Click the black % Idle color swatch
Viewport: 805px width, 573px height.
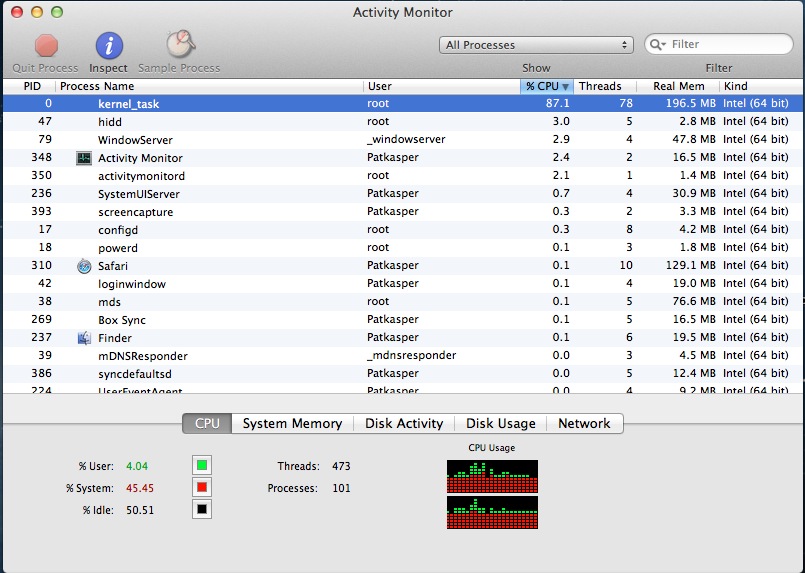click(202, 509)
